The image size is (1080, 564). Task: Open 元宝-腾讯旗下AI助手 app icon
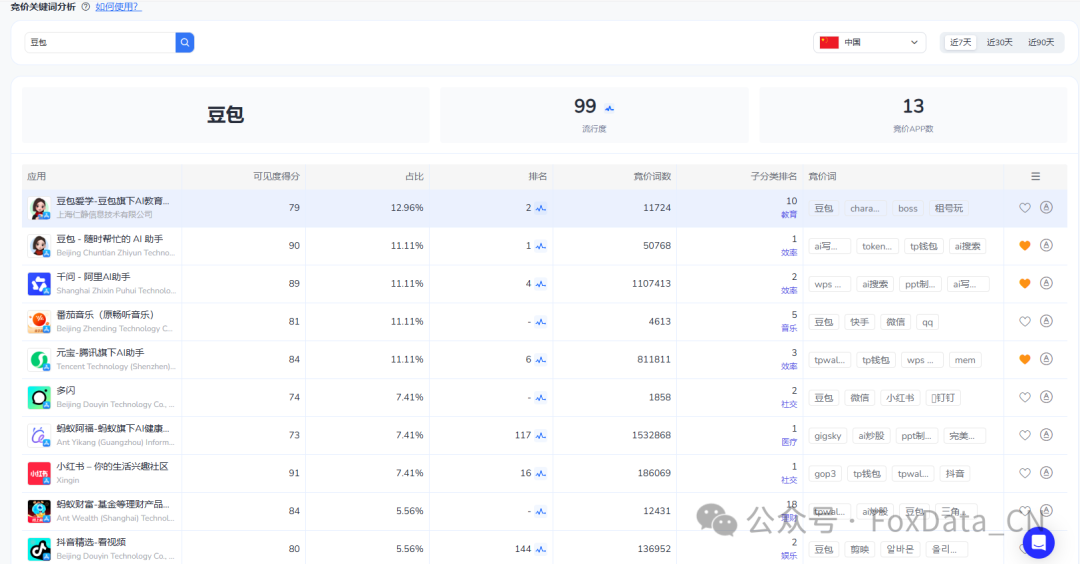point(39,359)
